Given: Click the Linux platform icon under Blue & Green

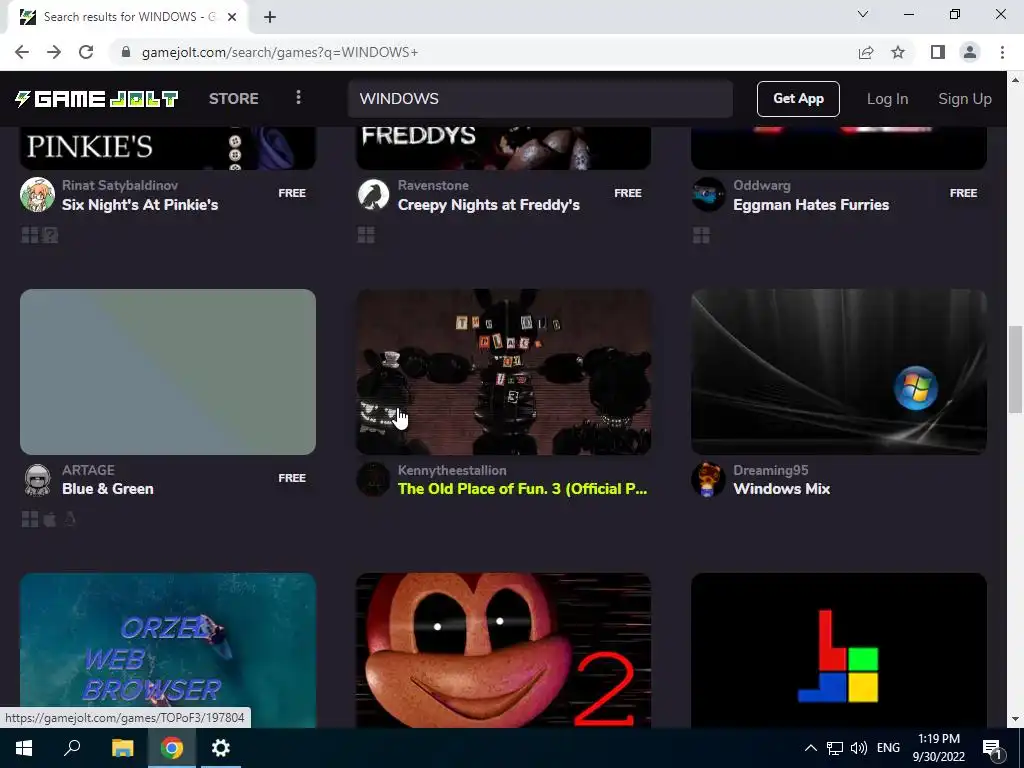Looking at the screenshot, I should tap(69, 519).
